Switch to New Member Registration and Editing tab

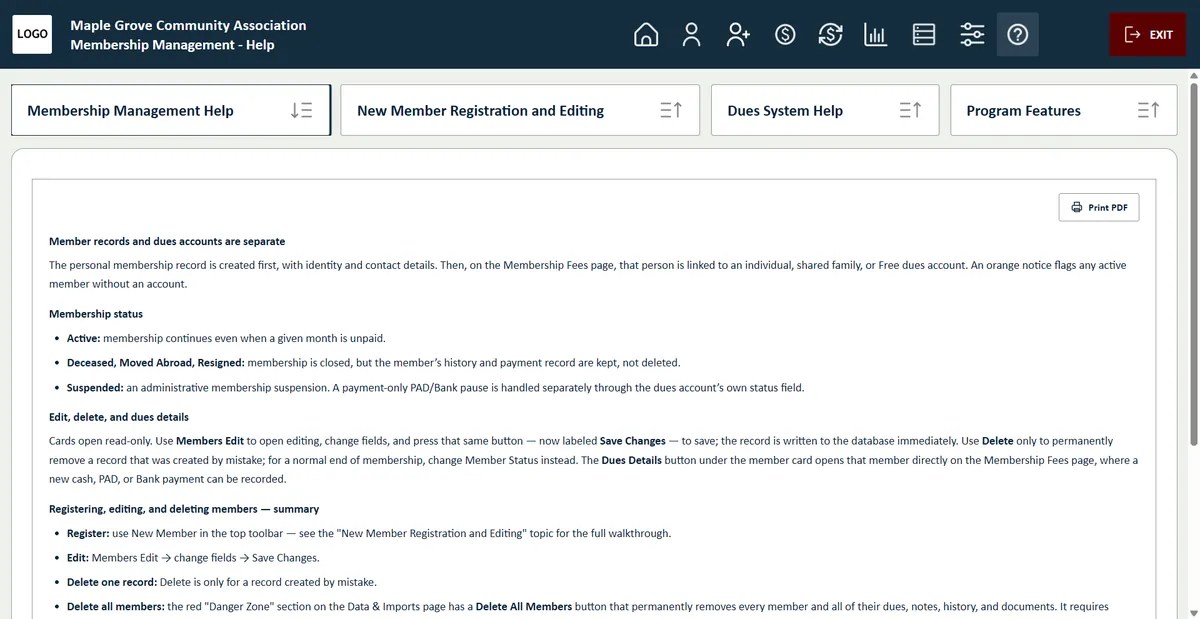coord(520,110)
